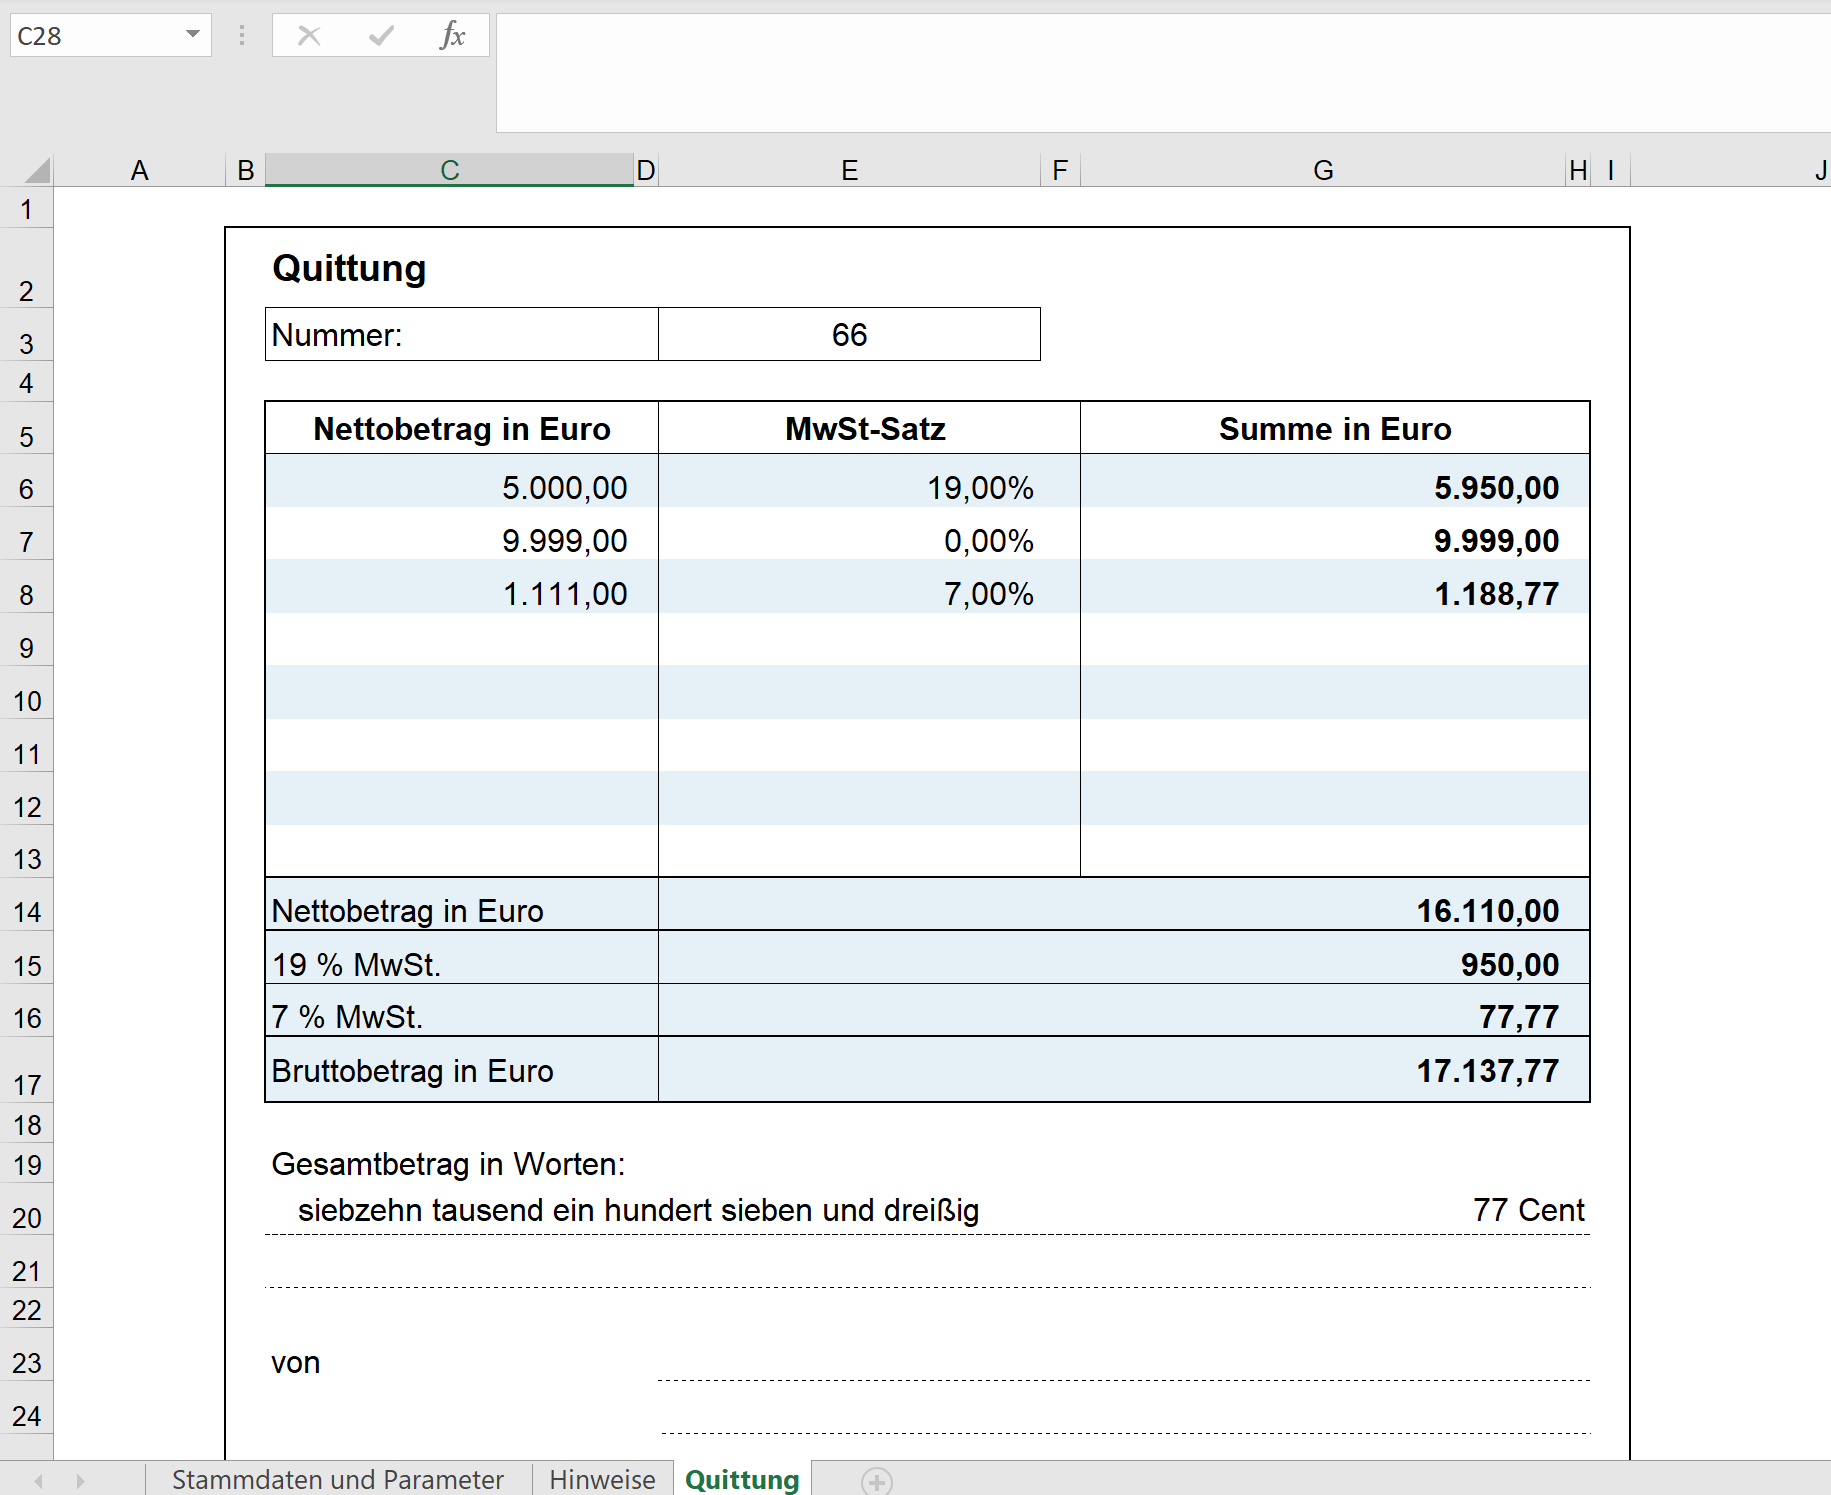The width and height of the screenshot is (1831, 1495).
Task: Click the Nummer: label cell
Action: [x=461, y=334]
